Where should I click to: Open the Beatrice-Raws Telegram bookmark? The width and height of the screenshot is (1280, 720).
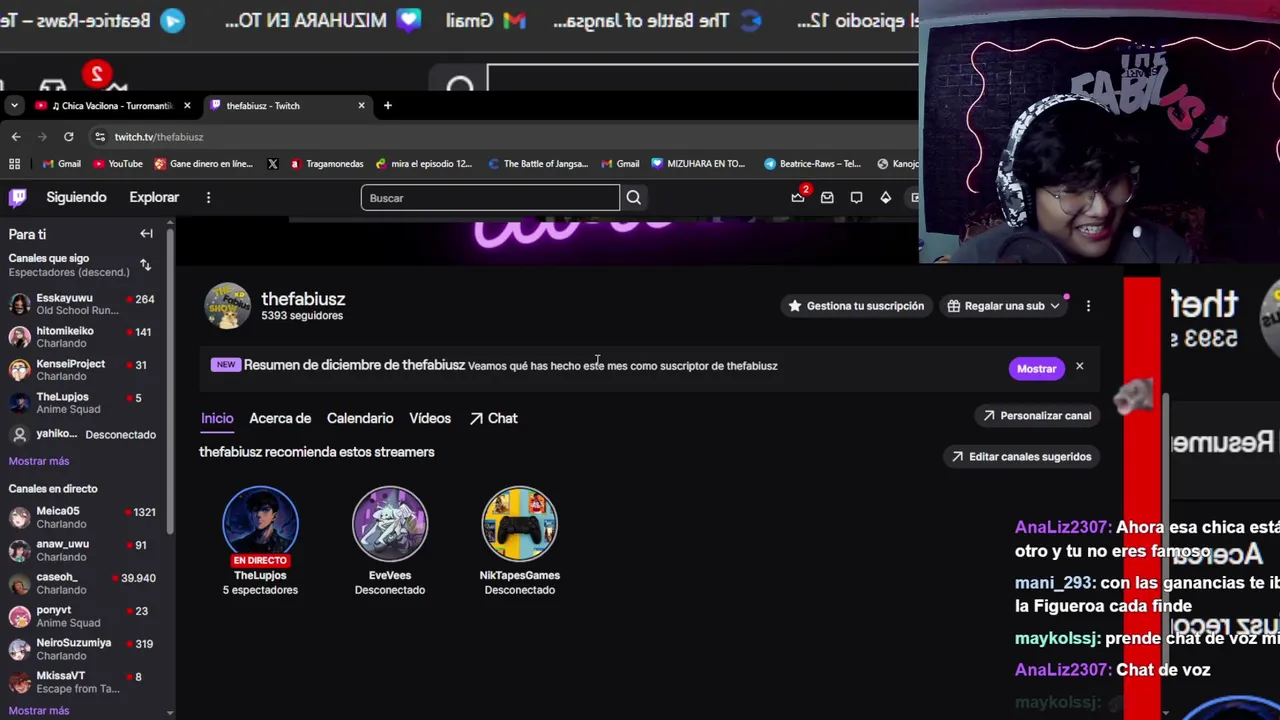[x=812, y=164]
